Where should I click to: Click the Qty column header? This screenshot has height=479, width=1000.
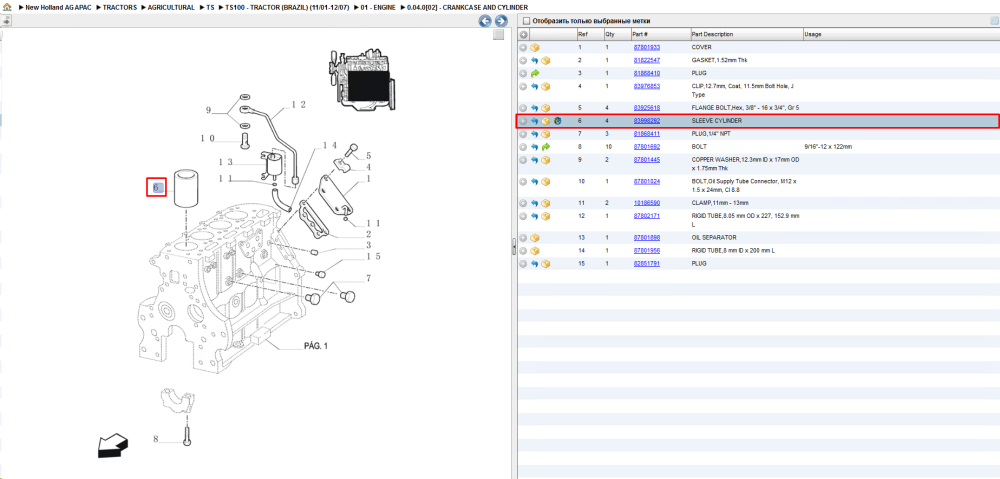tap(616, 34)
